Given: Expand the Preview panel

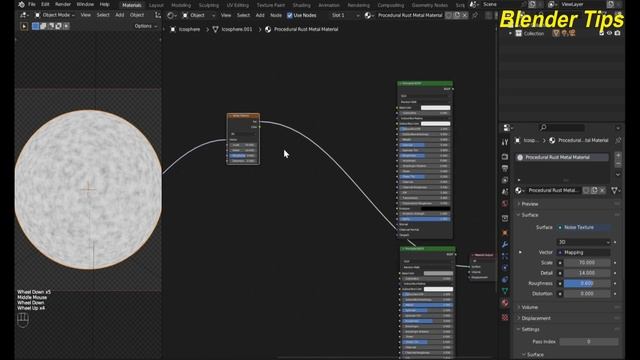Looking at the screenshot, I should tap(529, 204).
